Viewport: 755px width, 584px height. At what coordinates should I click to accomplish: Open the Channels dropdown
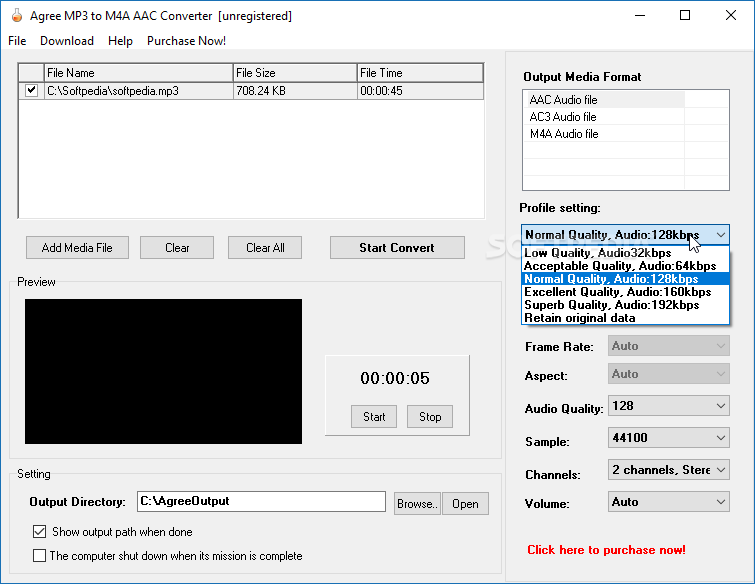click(x=669, y=469)
